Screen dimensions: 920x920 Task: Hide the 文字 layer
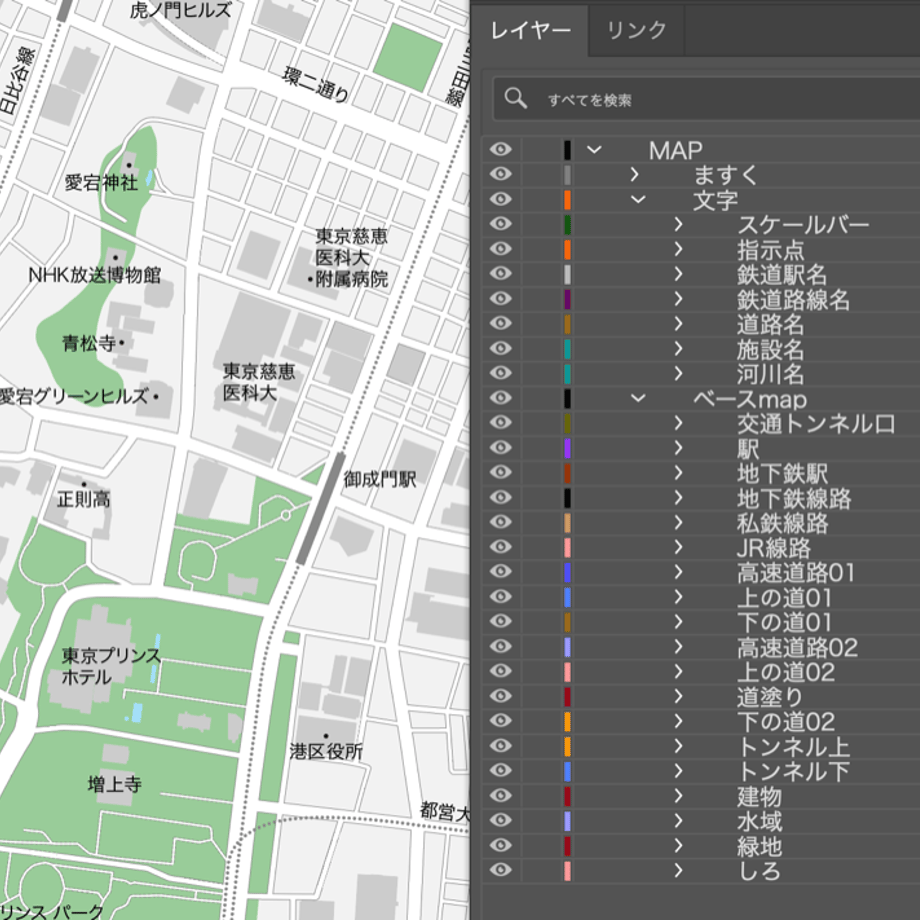coord(500,199)
